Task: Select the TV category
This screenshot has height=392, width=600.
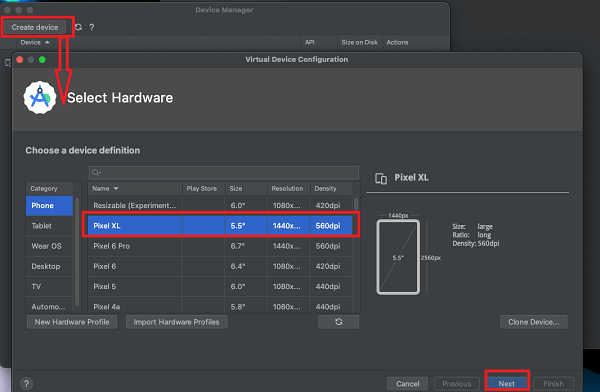Action: pyautogui.click(x=49, y=287)
